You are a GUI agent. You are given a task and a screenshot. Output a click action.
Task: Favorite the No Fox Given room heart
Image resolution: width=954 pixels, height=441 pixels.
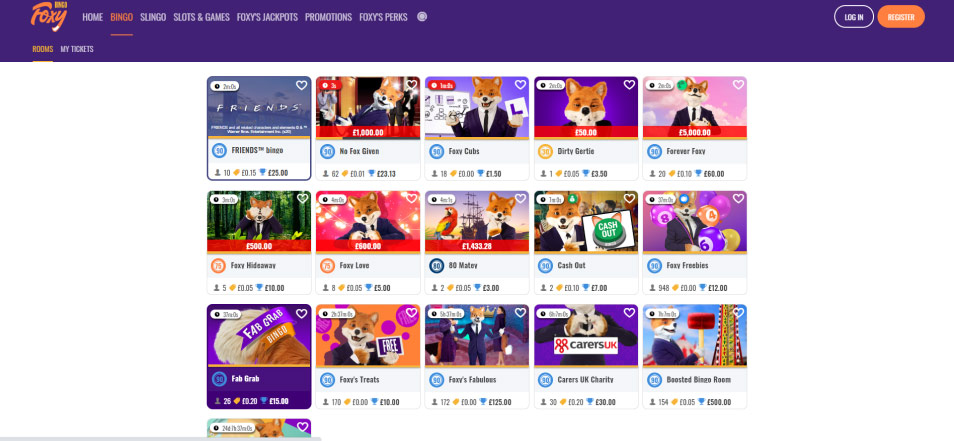(x=411, y=85)
